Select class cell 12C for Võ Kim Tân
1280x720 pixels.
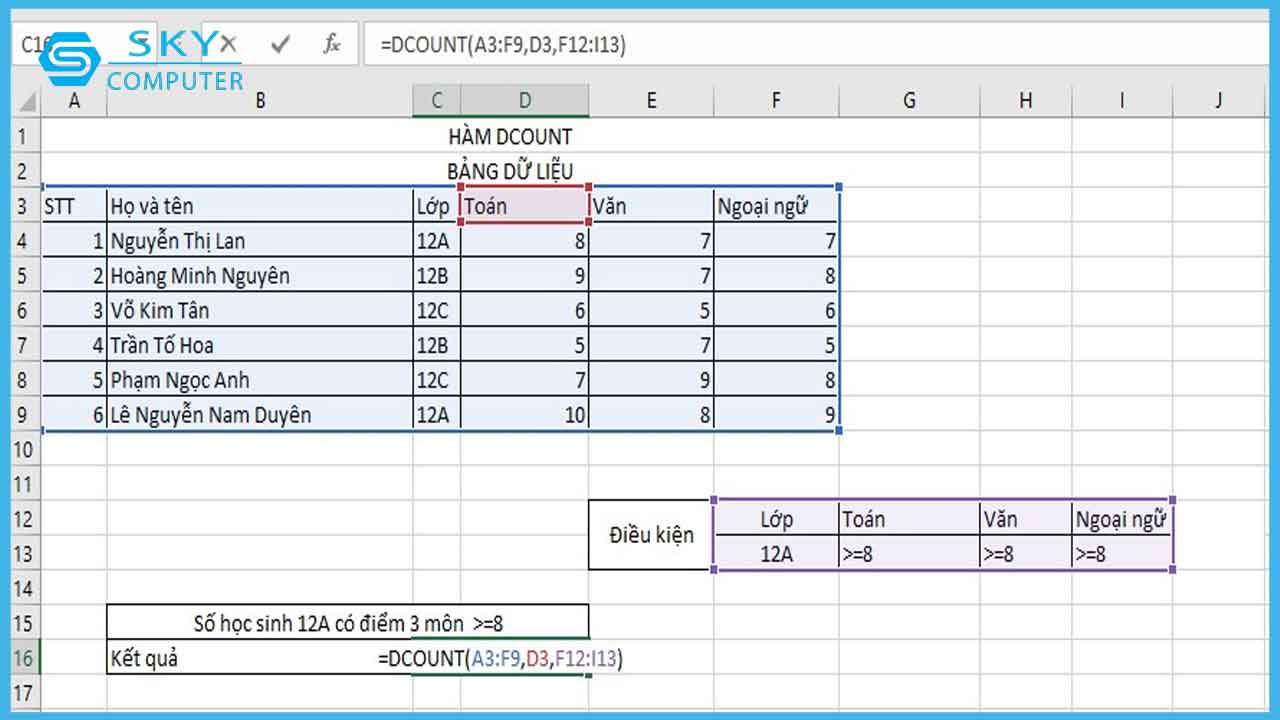[437, 310]
